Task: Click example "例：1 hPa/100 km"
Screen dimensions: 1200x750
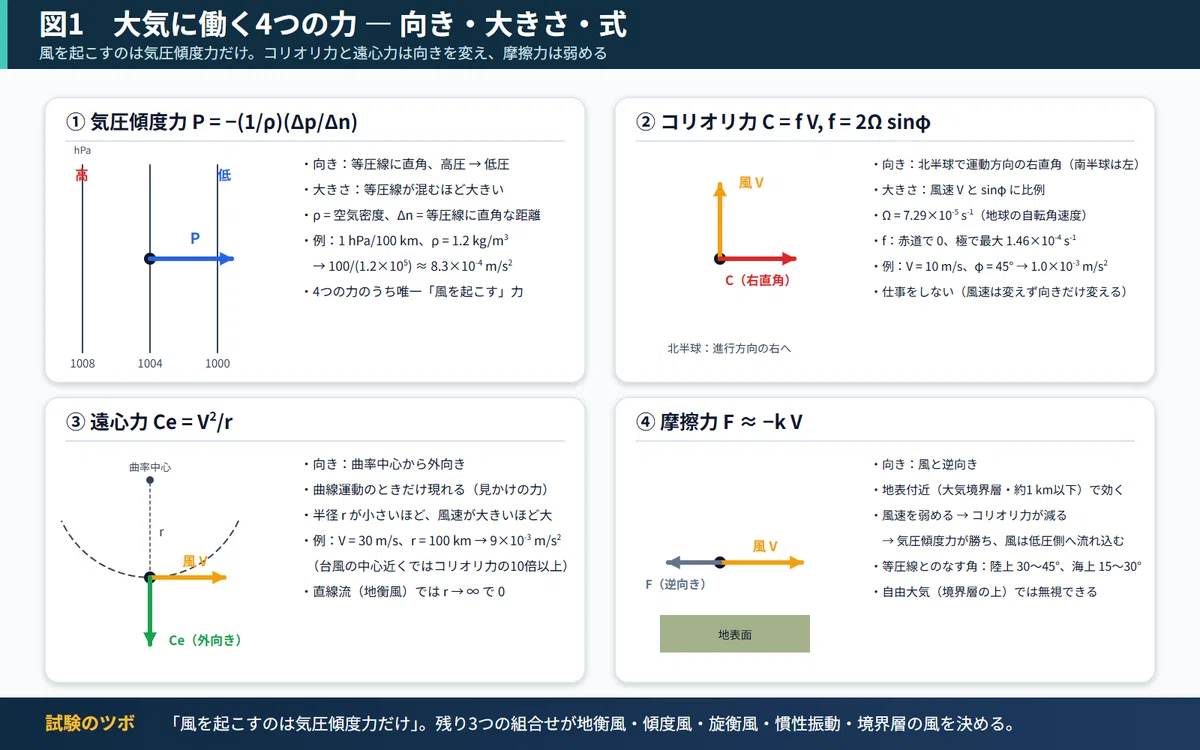Action: pos(406,240)
